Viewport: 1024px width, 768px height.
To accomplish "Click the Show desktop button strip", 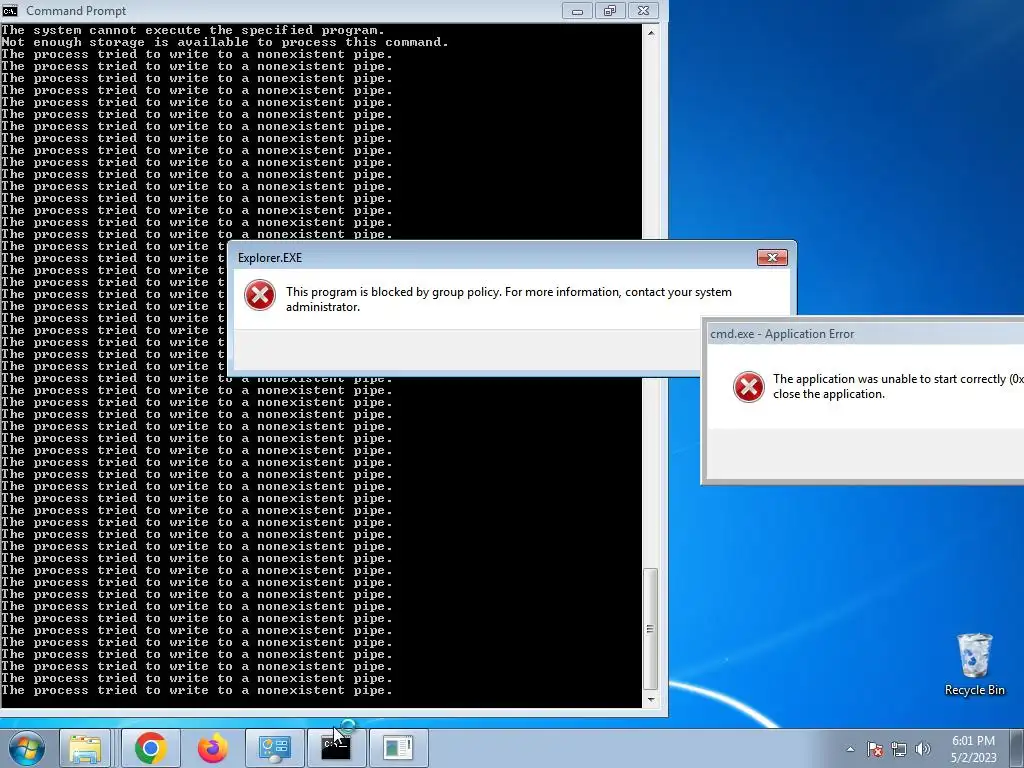I will [1017, 748].
